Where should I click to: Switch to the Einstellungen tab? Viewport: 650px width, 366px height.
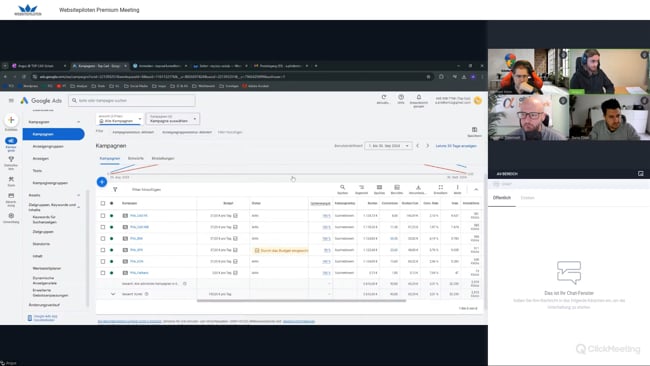pos(163,158)
